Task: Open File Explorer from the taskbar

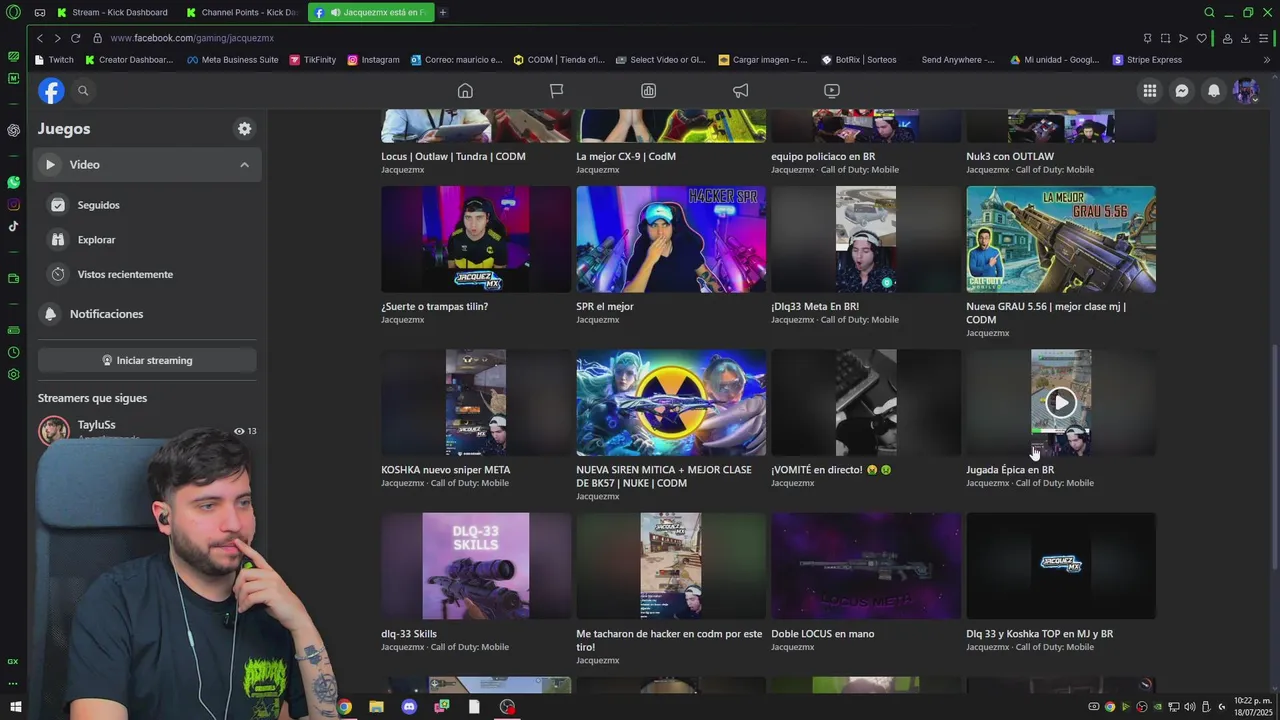Action: click(x=376, y=707)
